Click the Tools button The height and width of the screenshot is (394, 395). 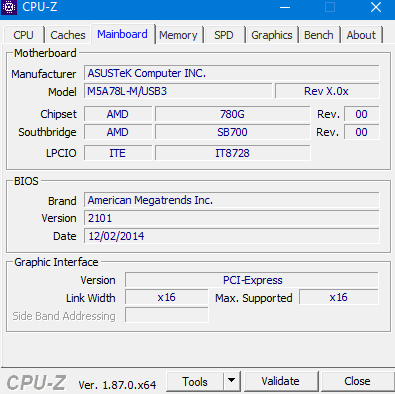point(195,381)
